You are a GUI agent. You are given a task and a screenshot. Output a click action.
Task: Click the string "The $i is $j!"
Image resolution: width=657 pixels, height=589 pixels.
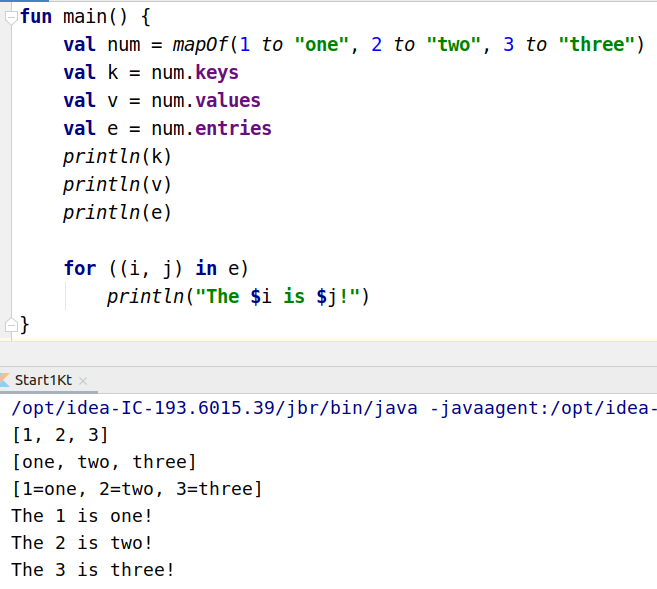point(277,297)
